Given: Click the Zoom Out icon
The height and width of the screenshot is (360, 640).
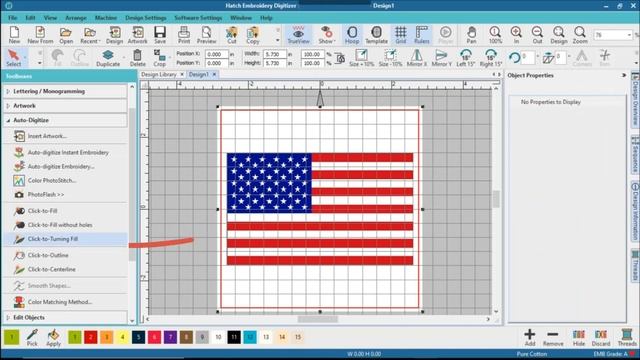Looking at the screenshot, I should tap(538, 35).
